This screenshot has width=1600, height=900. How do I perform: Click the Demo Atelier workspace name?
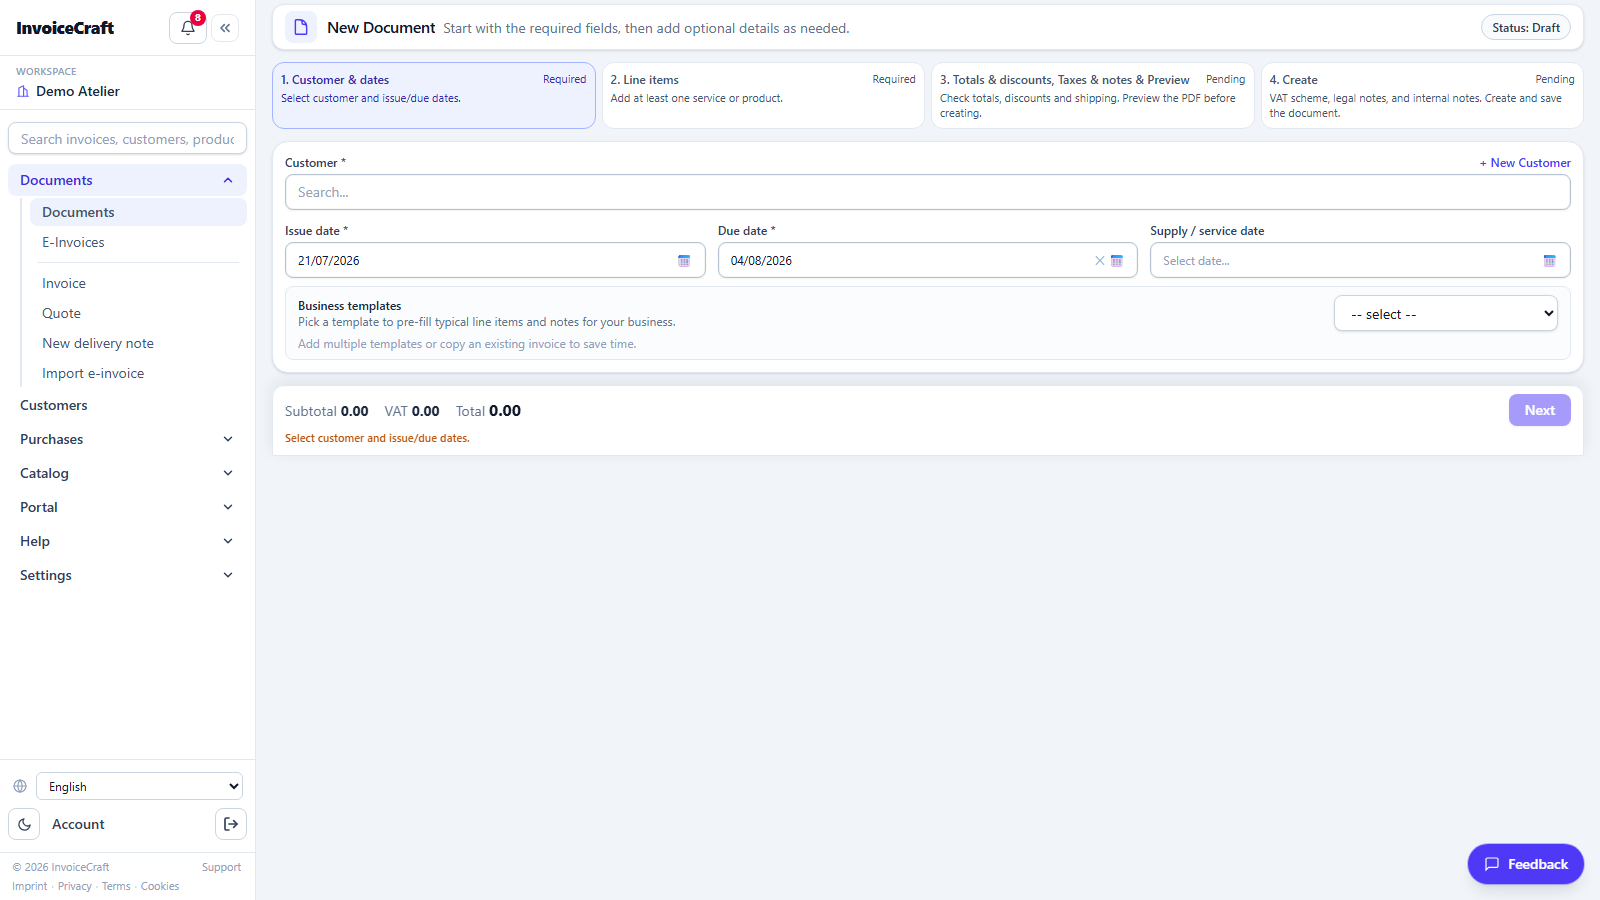[78, 91]
